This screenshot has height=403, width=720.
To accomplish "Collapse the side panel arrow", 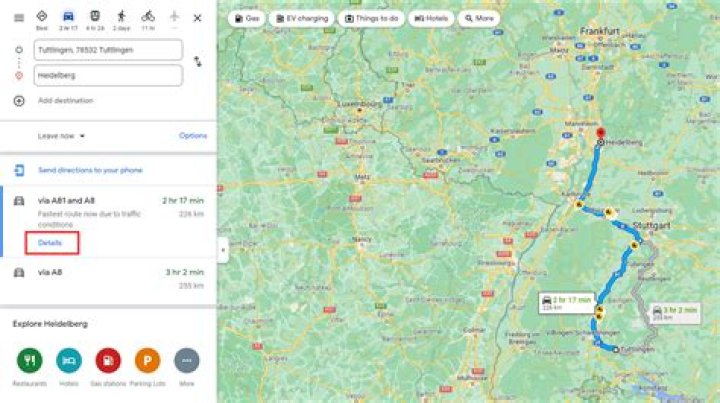I will (x=223, y=250).
